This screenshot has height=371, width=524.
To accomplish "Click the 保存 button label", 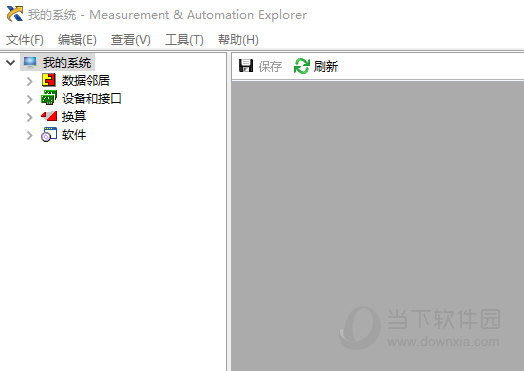I will 270,66.
